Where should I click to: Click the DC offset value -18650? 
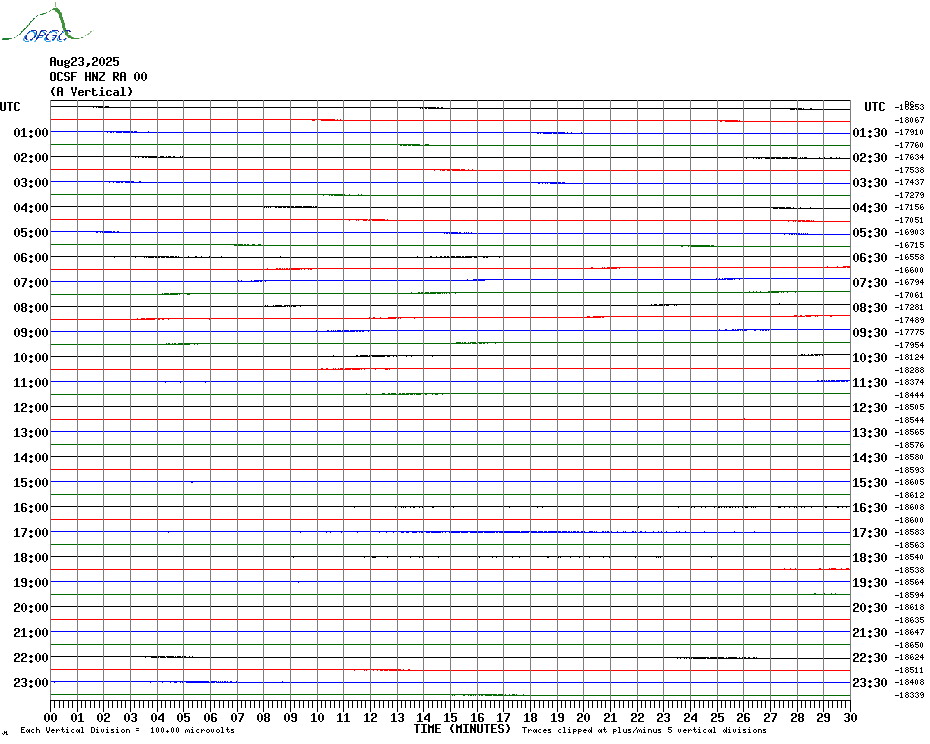909,645
